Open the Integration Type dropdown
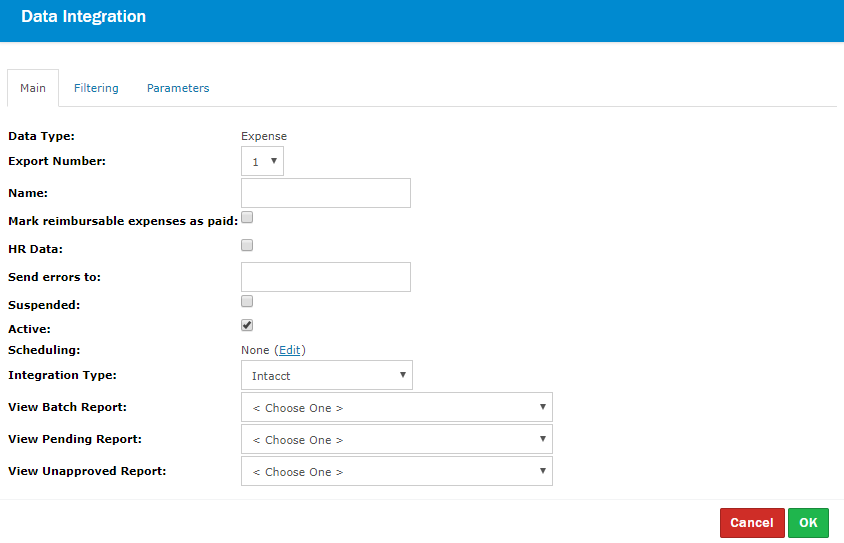The image size is (844, 543). [x=326, y=375]
